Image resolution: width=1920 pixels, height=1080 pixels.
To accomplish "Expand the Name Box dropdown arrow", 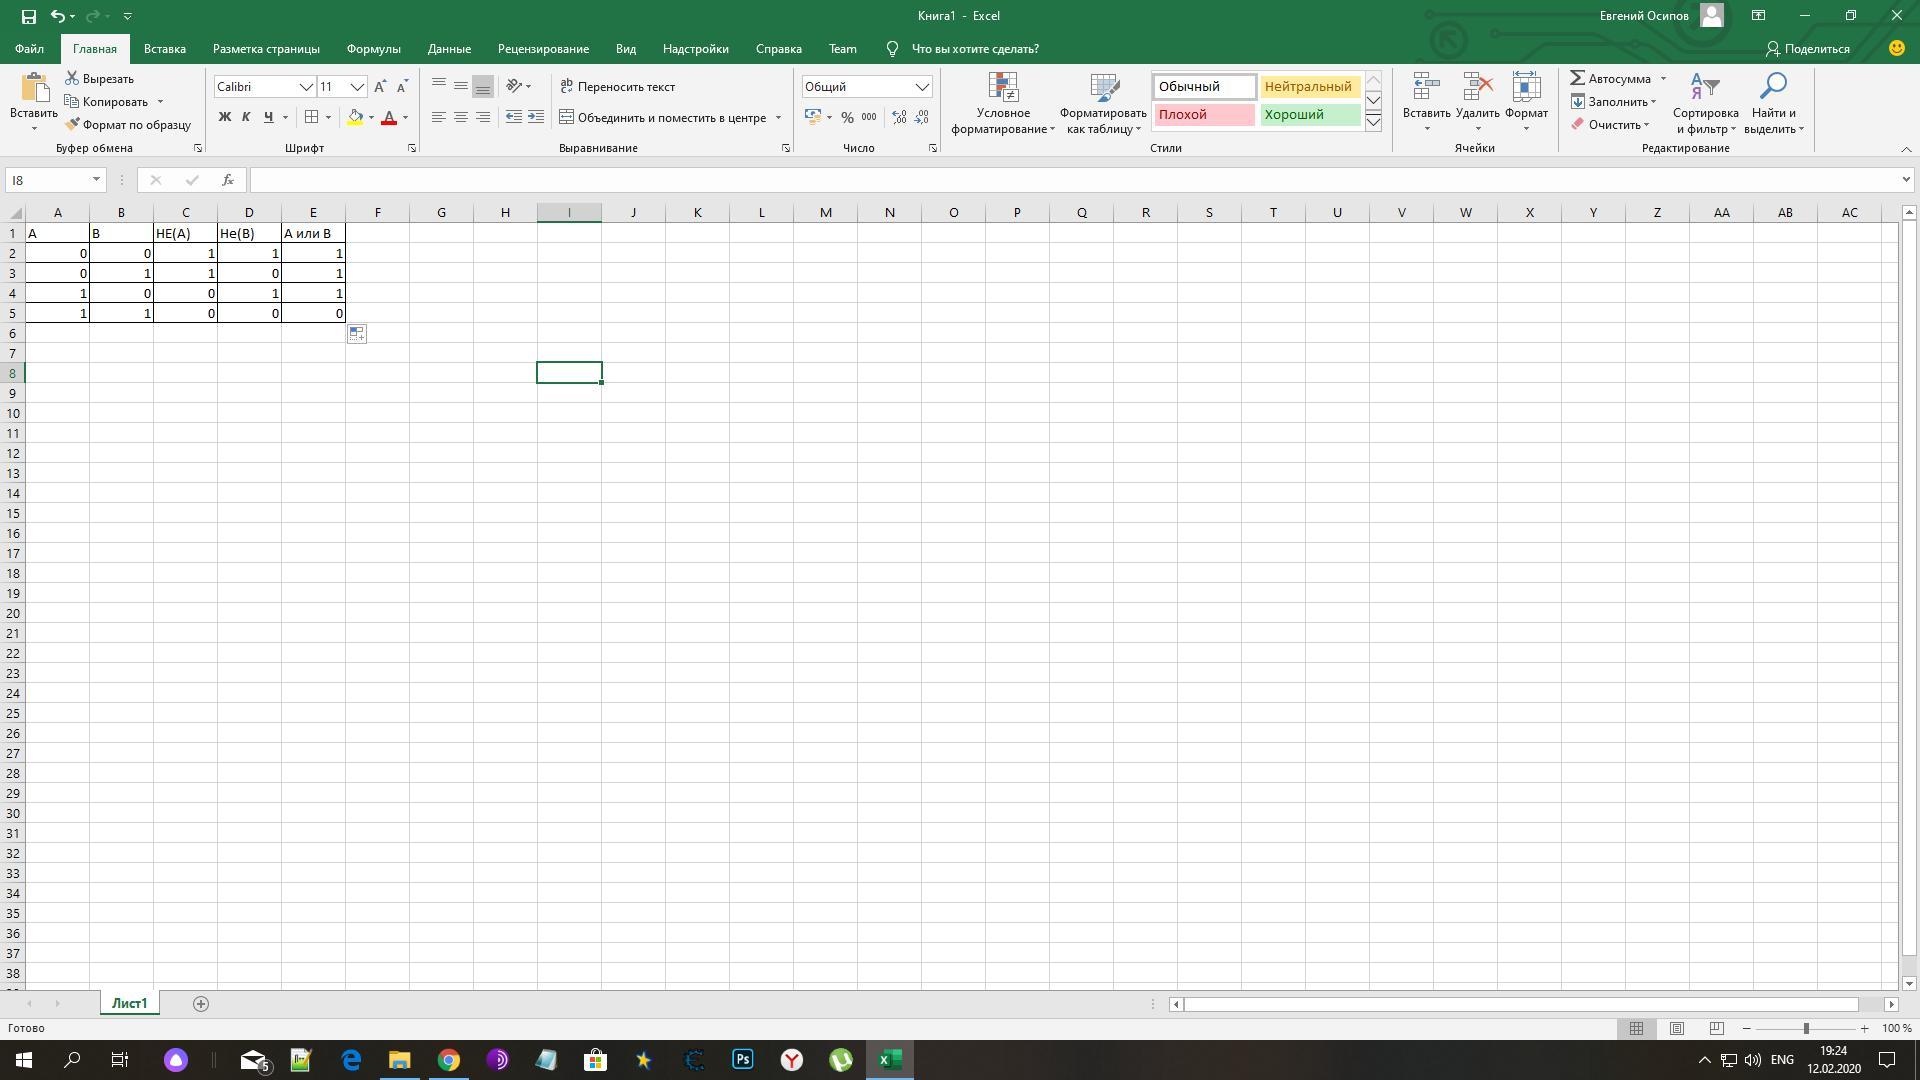I will [x=96, y=180].
